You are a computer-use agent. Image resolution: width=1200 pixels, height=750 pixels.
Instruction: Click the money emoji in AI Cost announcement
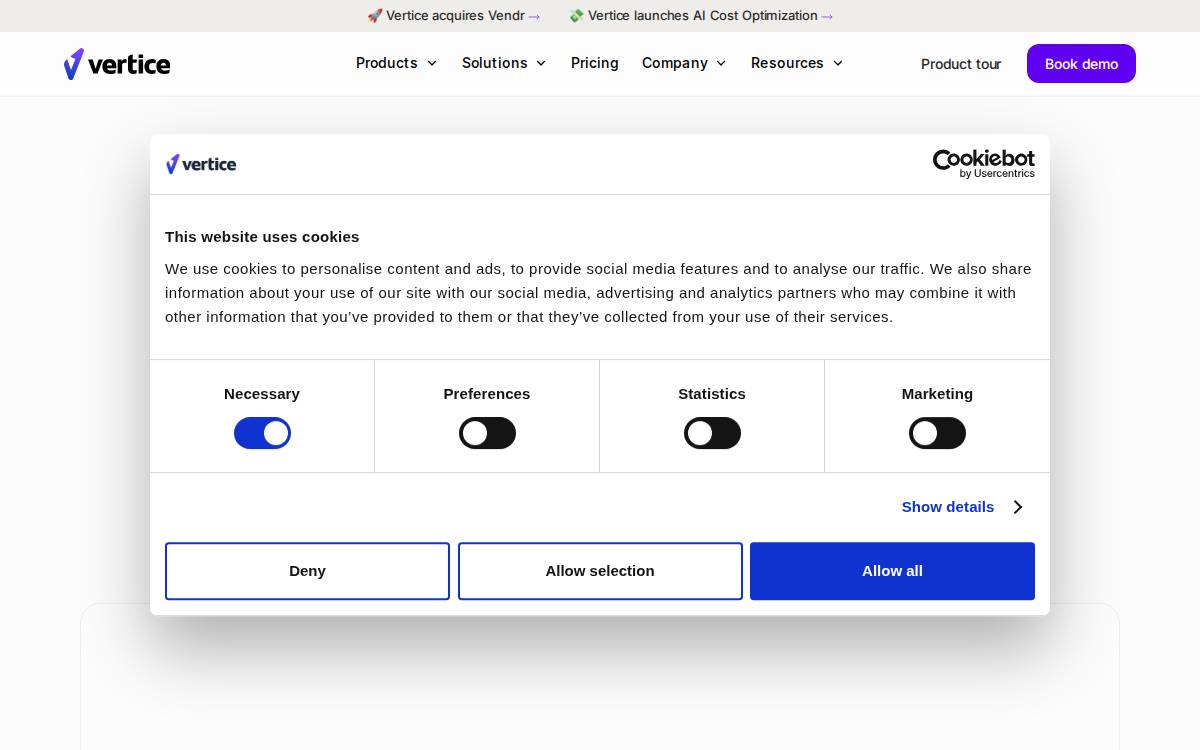click(x=576, y=16)
